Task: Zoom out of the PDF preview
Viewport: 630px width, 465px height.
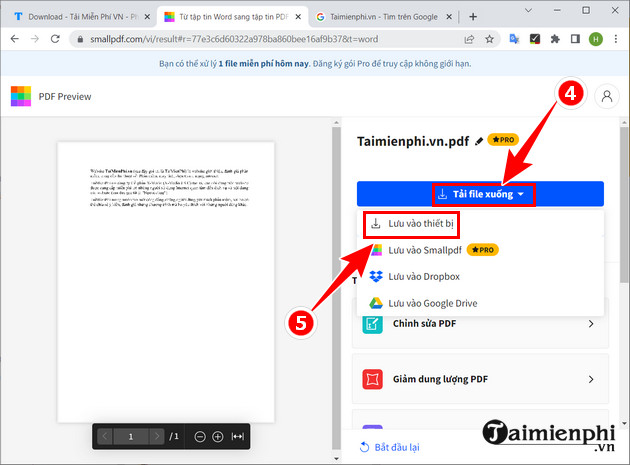Action: tap(200, 436)
